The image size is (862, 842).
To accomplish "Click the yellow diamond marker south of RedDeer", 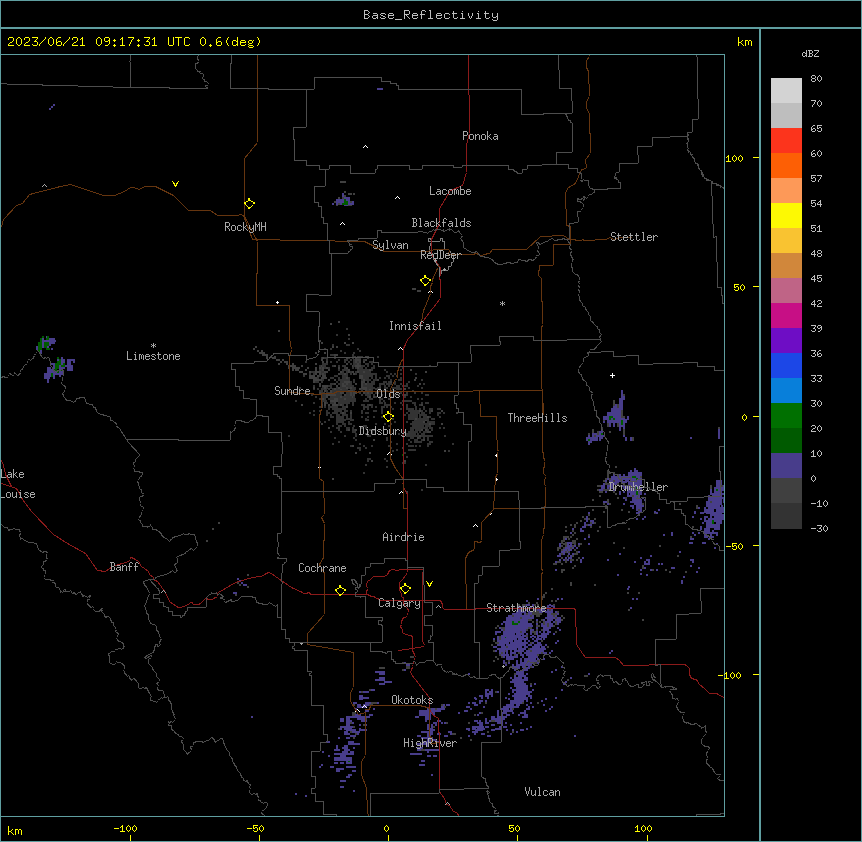I will coord(425,281).
